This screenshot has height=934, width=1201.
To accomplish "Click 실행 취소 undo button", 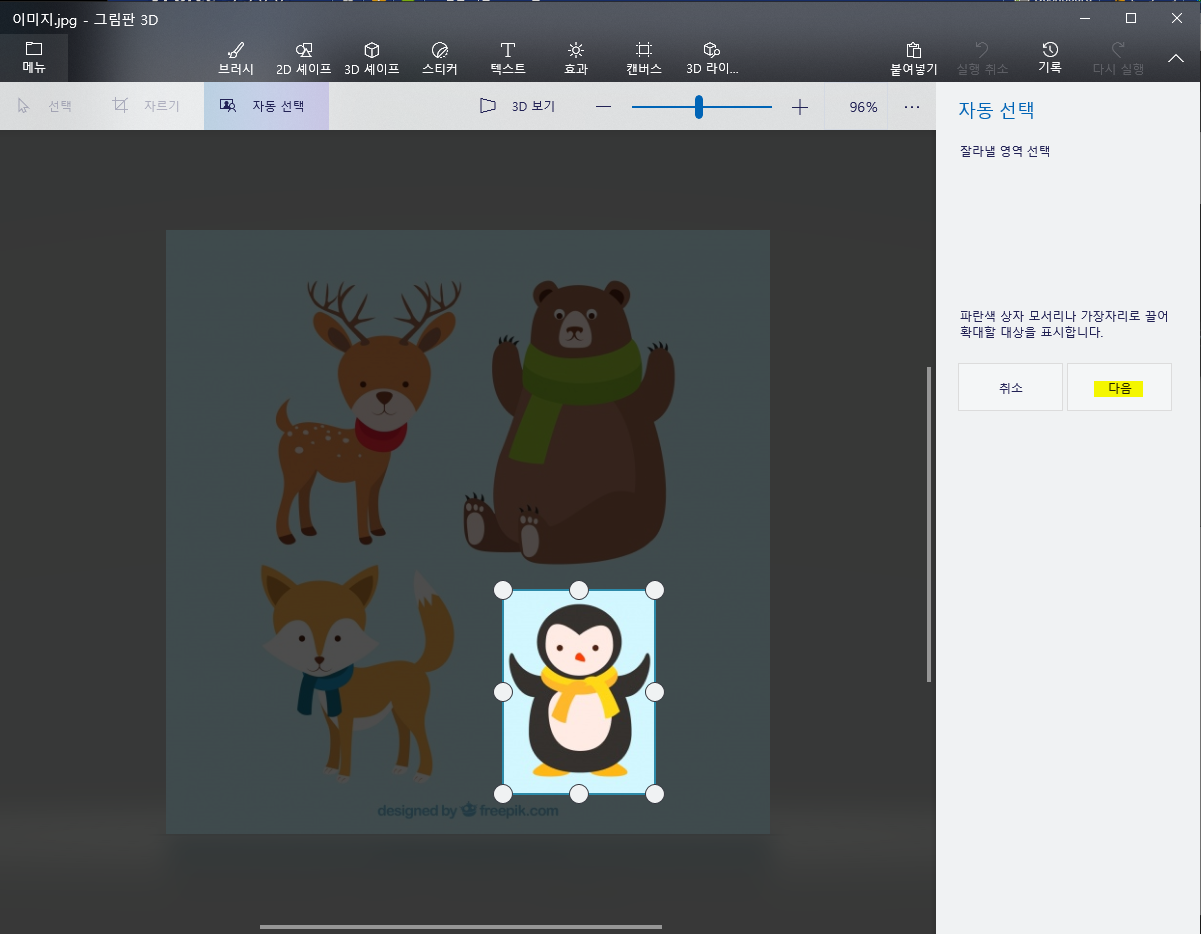I will [982, 58].
